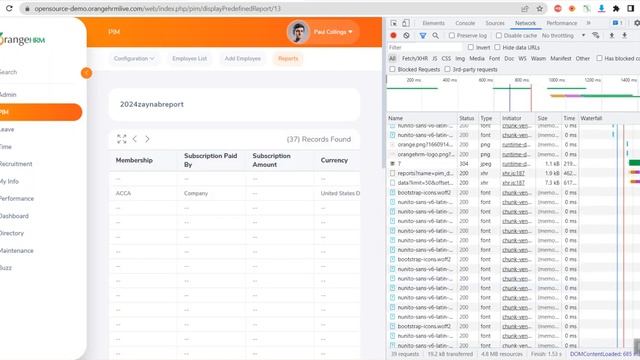Sort network requests by Status column
Screen dimensions: 640x360
[467, 118]
